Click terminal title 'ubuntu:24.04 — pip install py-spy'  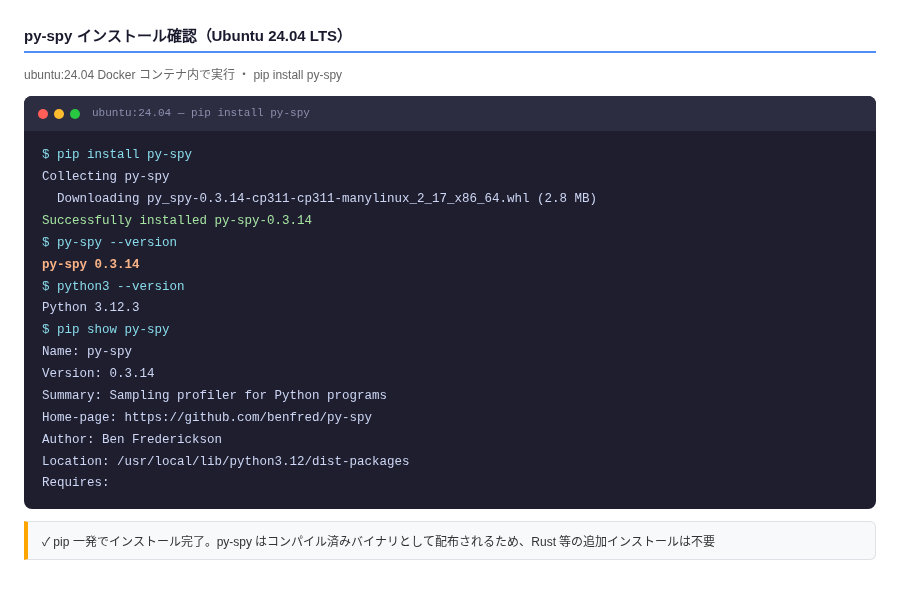coord(201,113)
